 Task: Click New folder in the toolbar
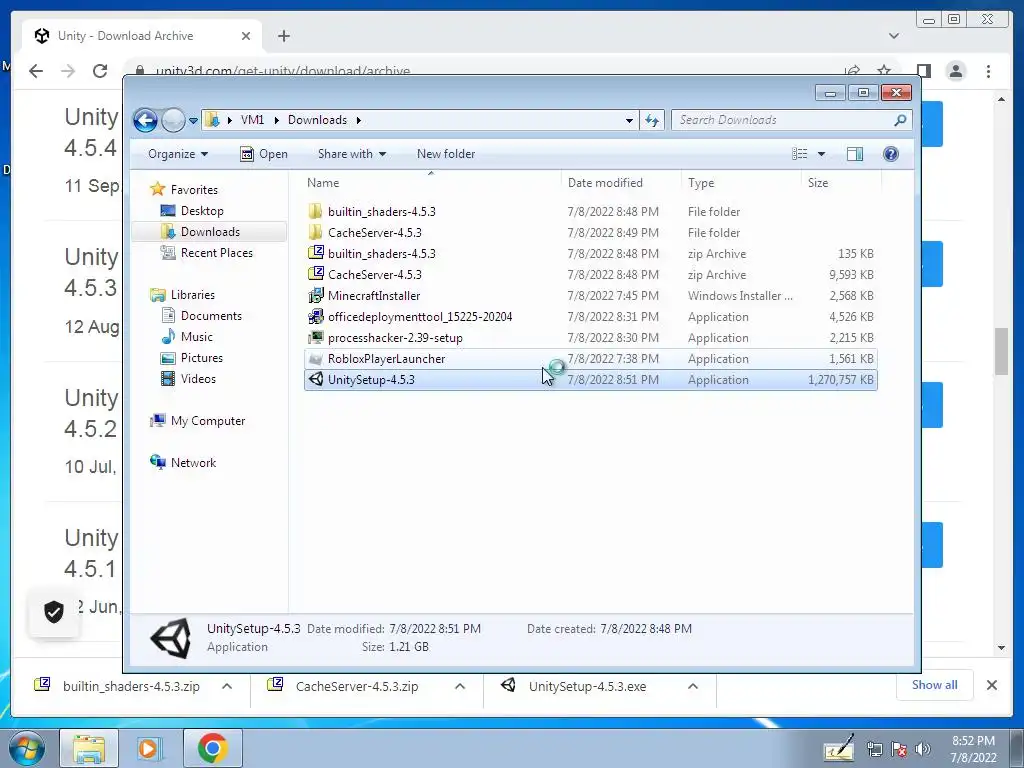(x=446, y=154)
